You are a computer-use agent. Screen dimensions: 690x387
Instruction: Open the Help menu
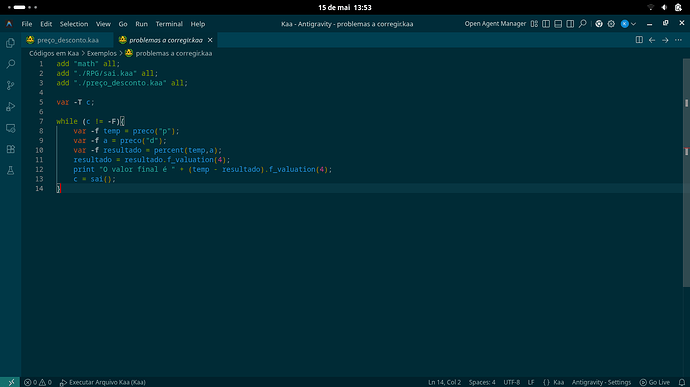click(198, 24)
